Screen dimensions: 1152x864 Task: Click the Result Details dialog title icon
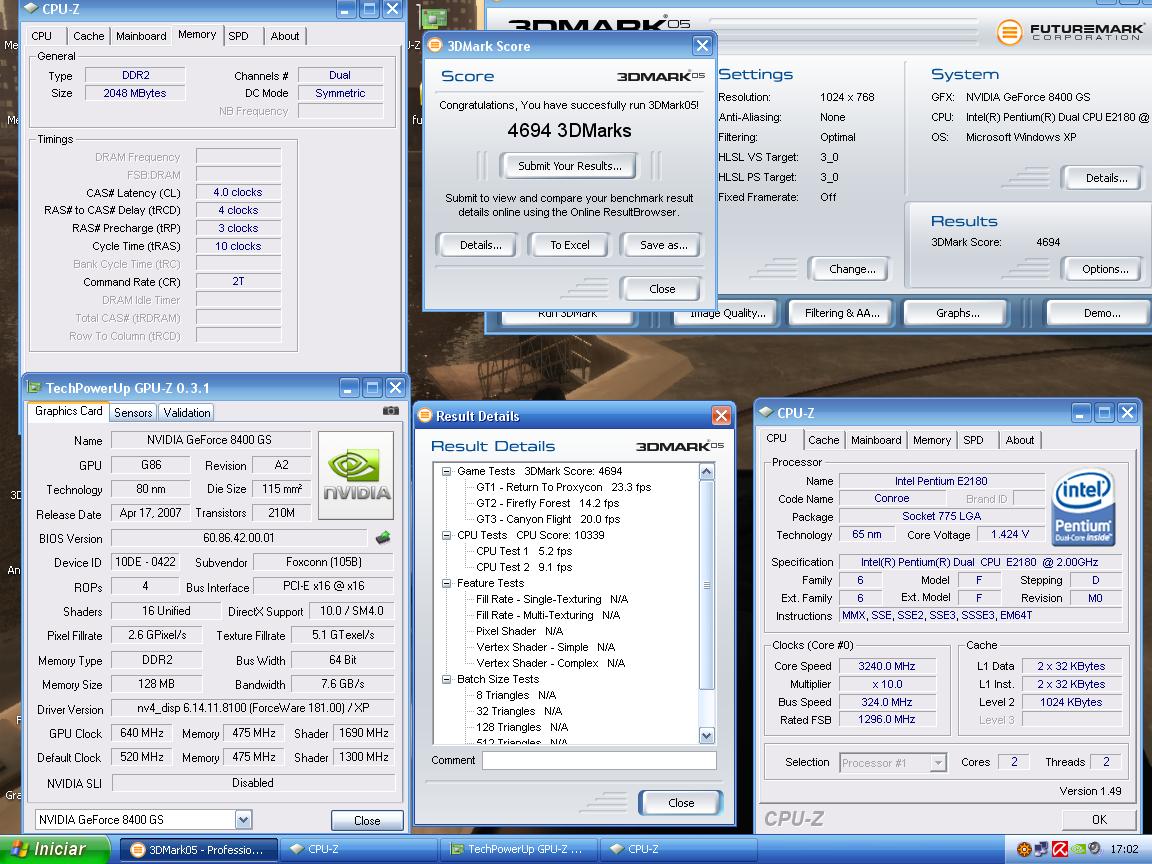click(x=425, y=416)
